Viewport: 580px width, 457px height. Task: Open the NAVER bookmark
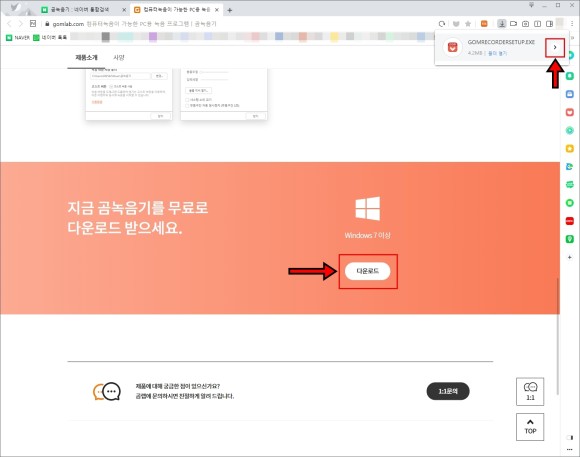18,37
